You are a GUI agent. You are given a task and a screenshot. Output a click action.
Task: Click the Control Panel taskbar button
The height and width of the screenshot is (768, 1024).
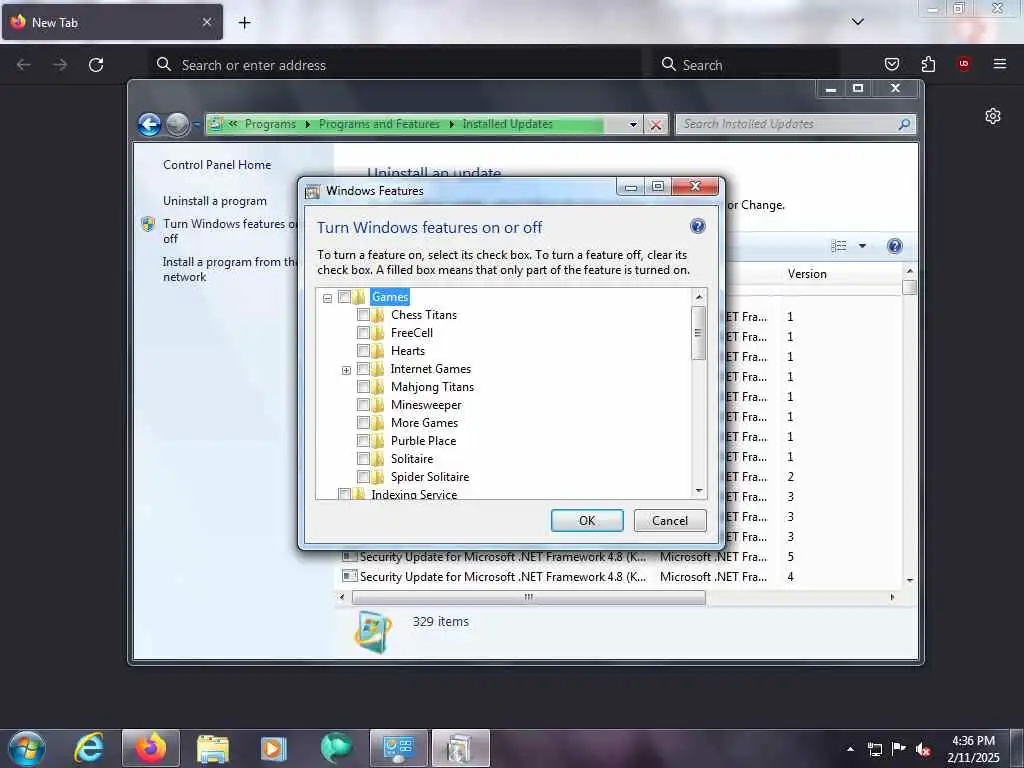pos(398,748)
